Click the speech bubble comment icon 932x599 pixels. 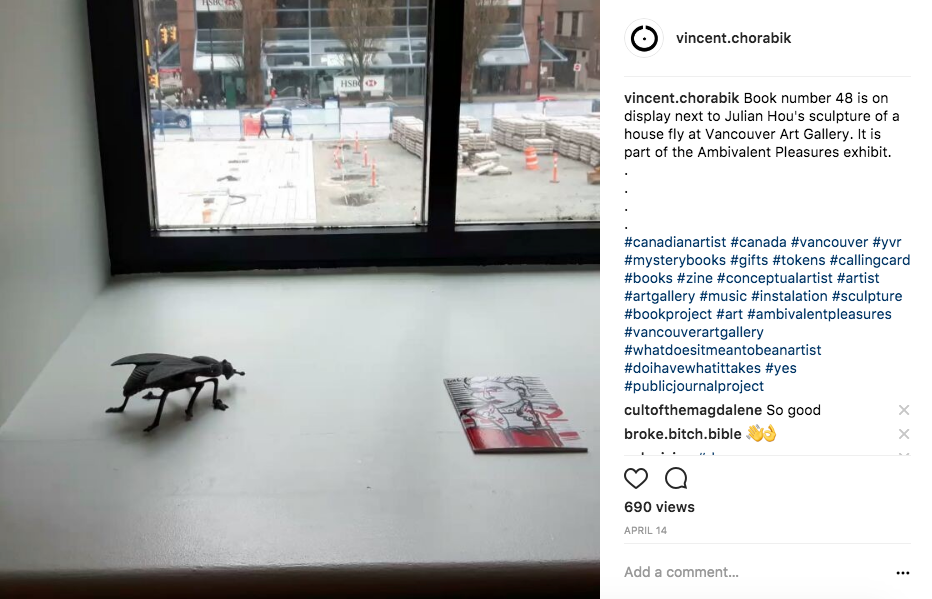pyautogui.click(x=676, y=478)
